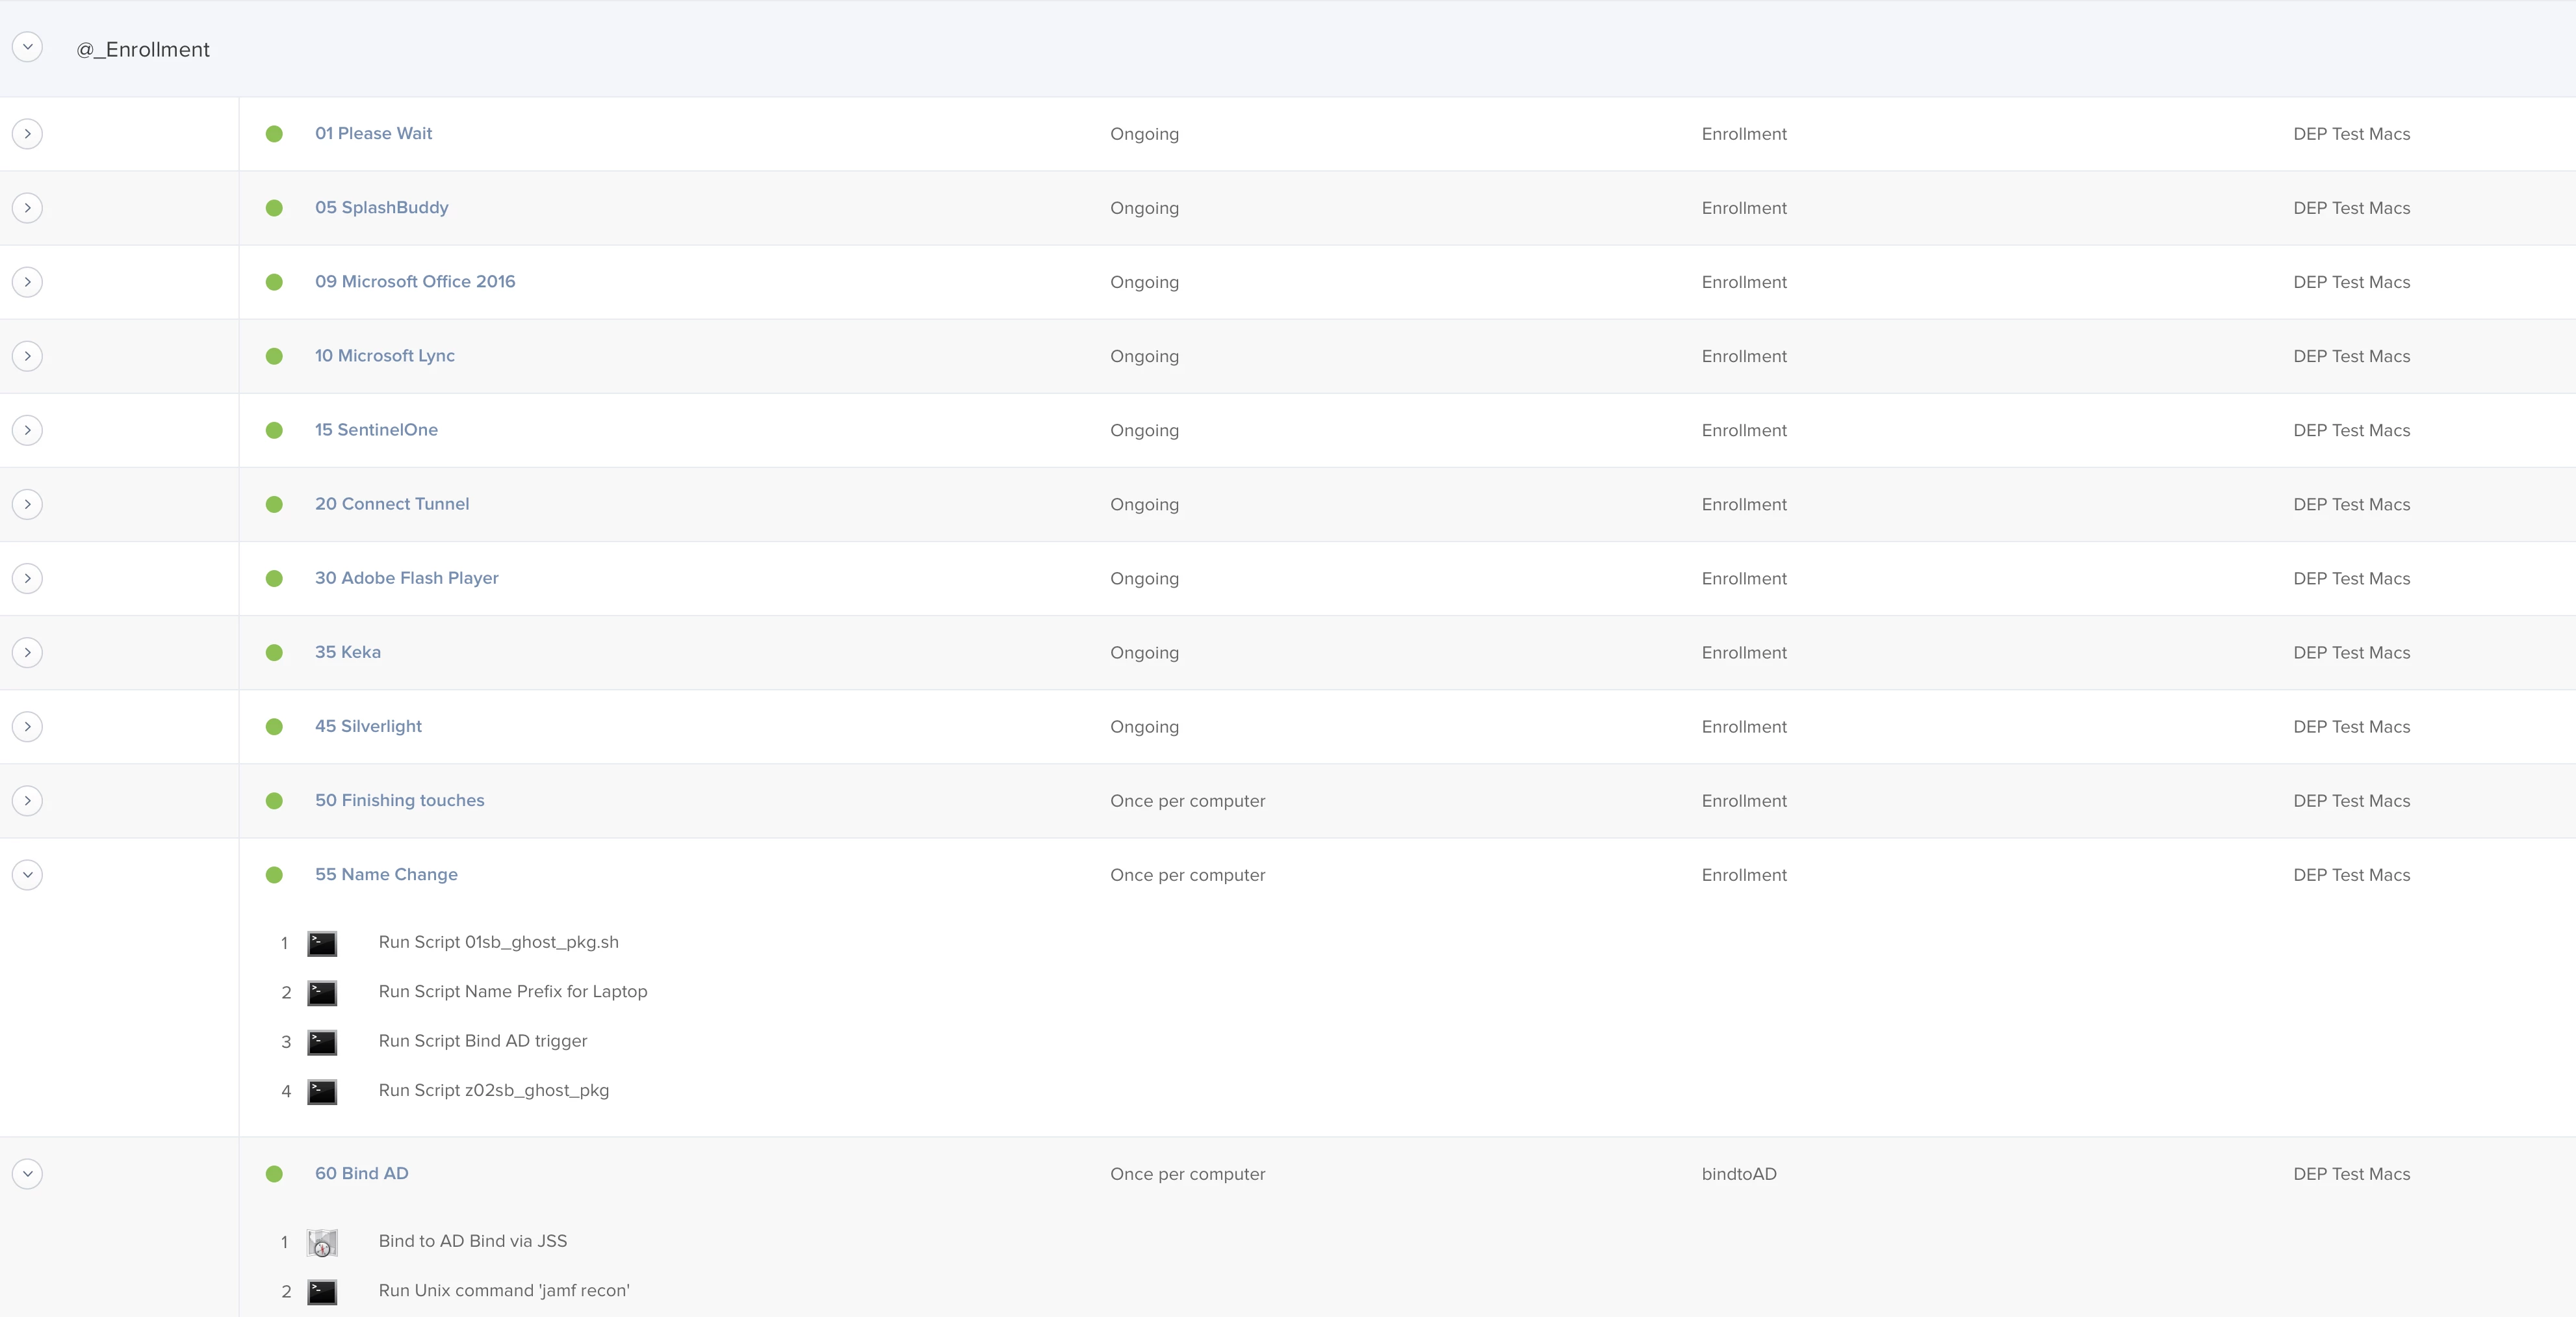Click green status dot for 60 Bind AD
2576x1317 pixels.
coord(274,1174)
